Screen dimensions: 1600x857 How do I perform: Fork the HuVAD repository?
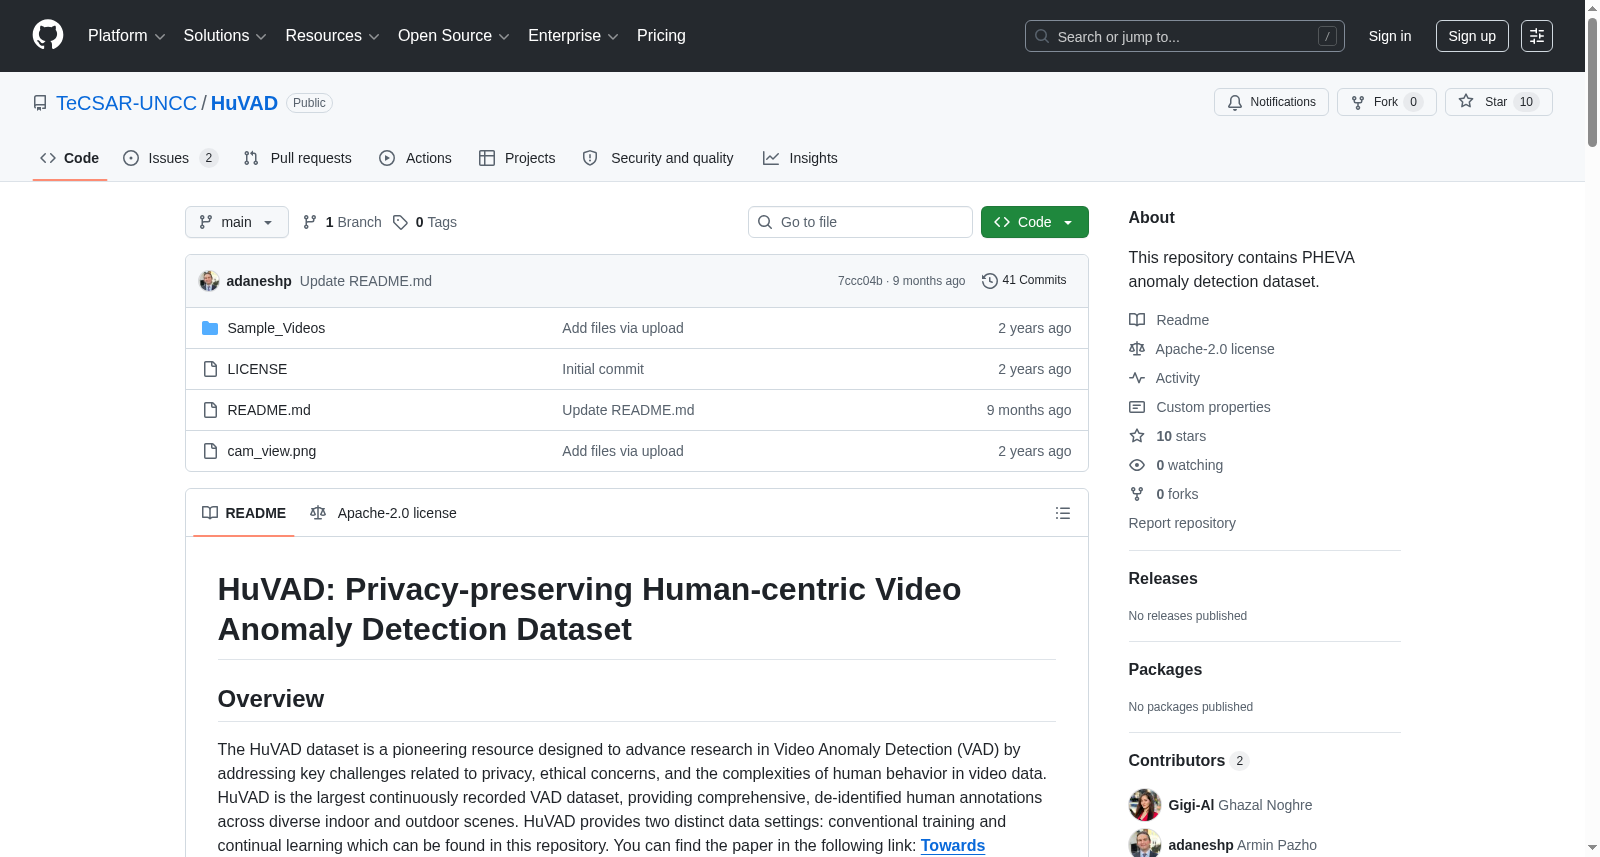pos(1387,102)
